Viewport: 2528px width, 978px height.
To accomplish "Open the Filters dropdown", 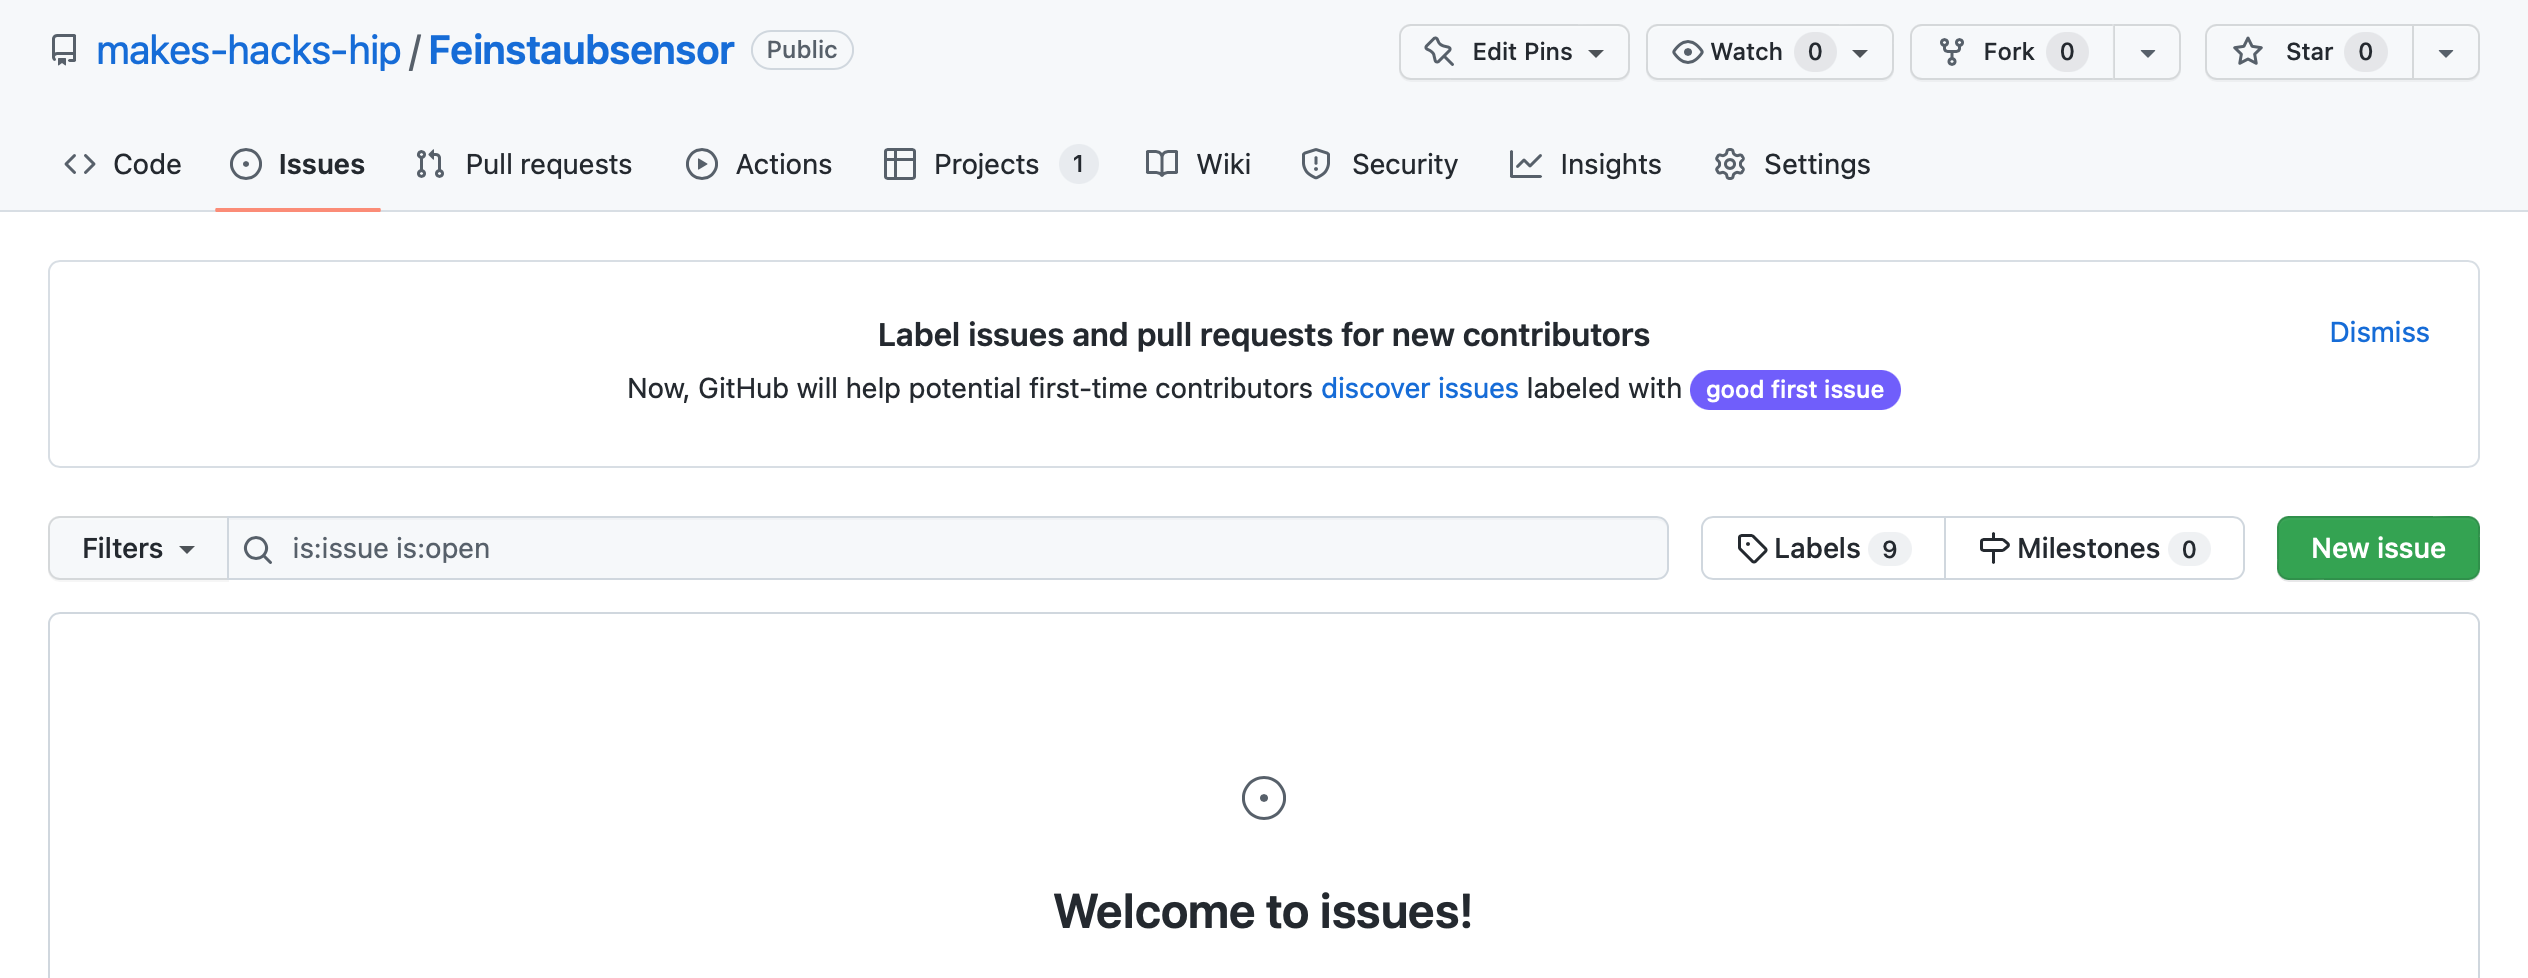I will click(139, 548).
